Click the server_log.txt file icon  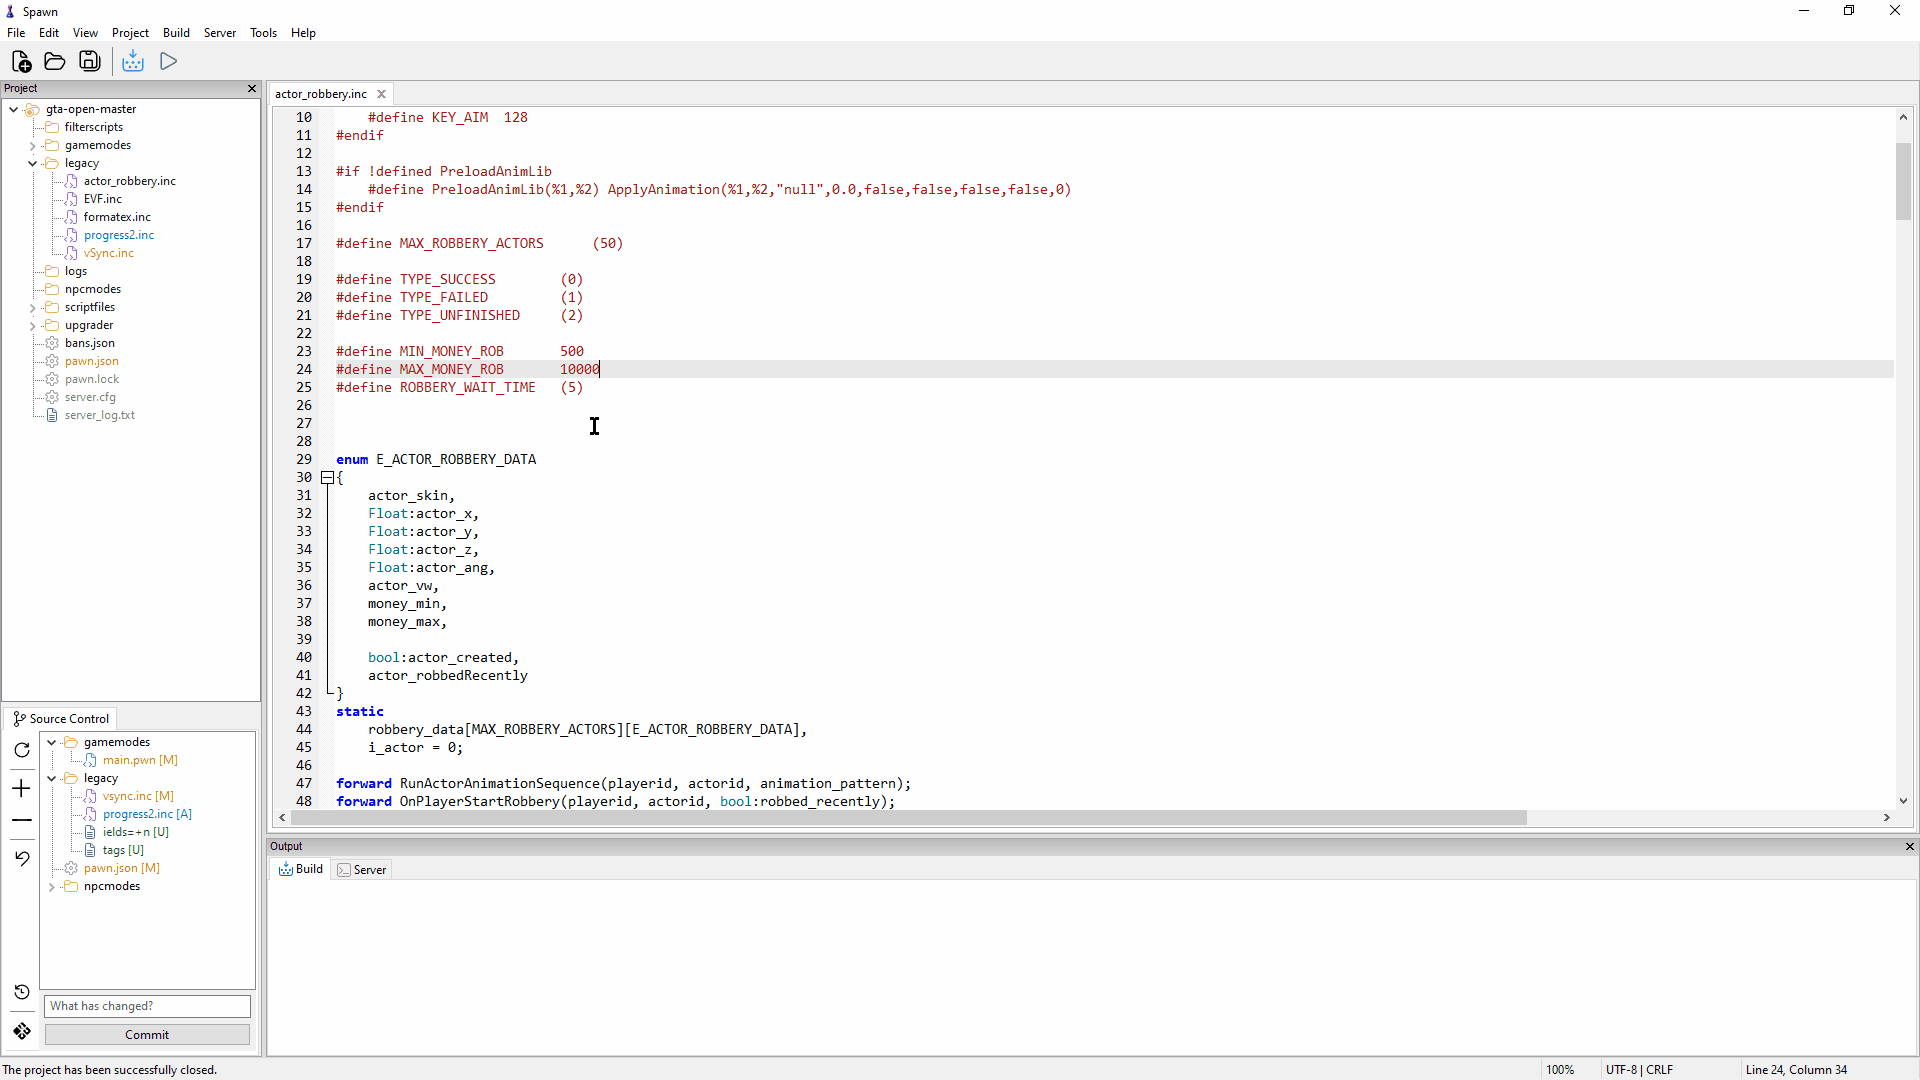(52, 415)
